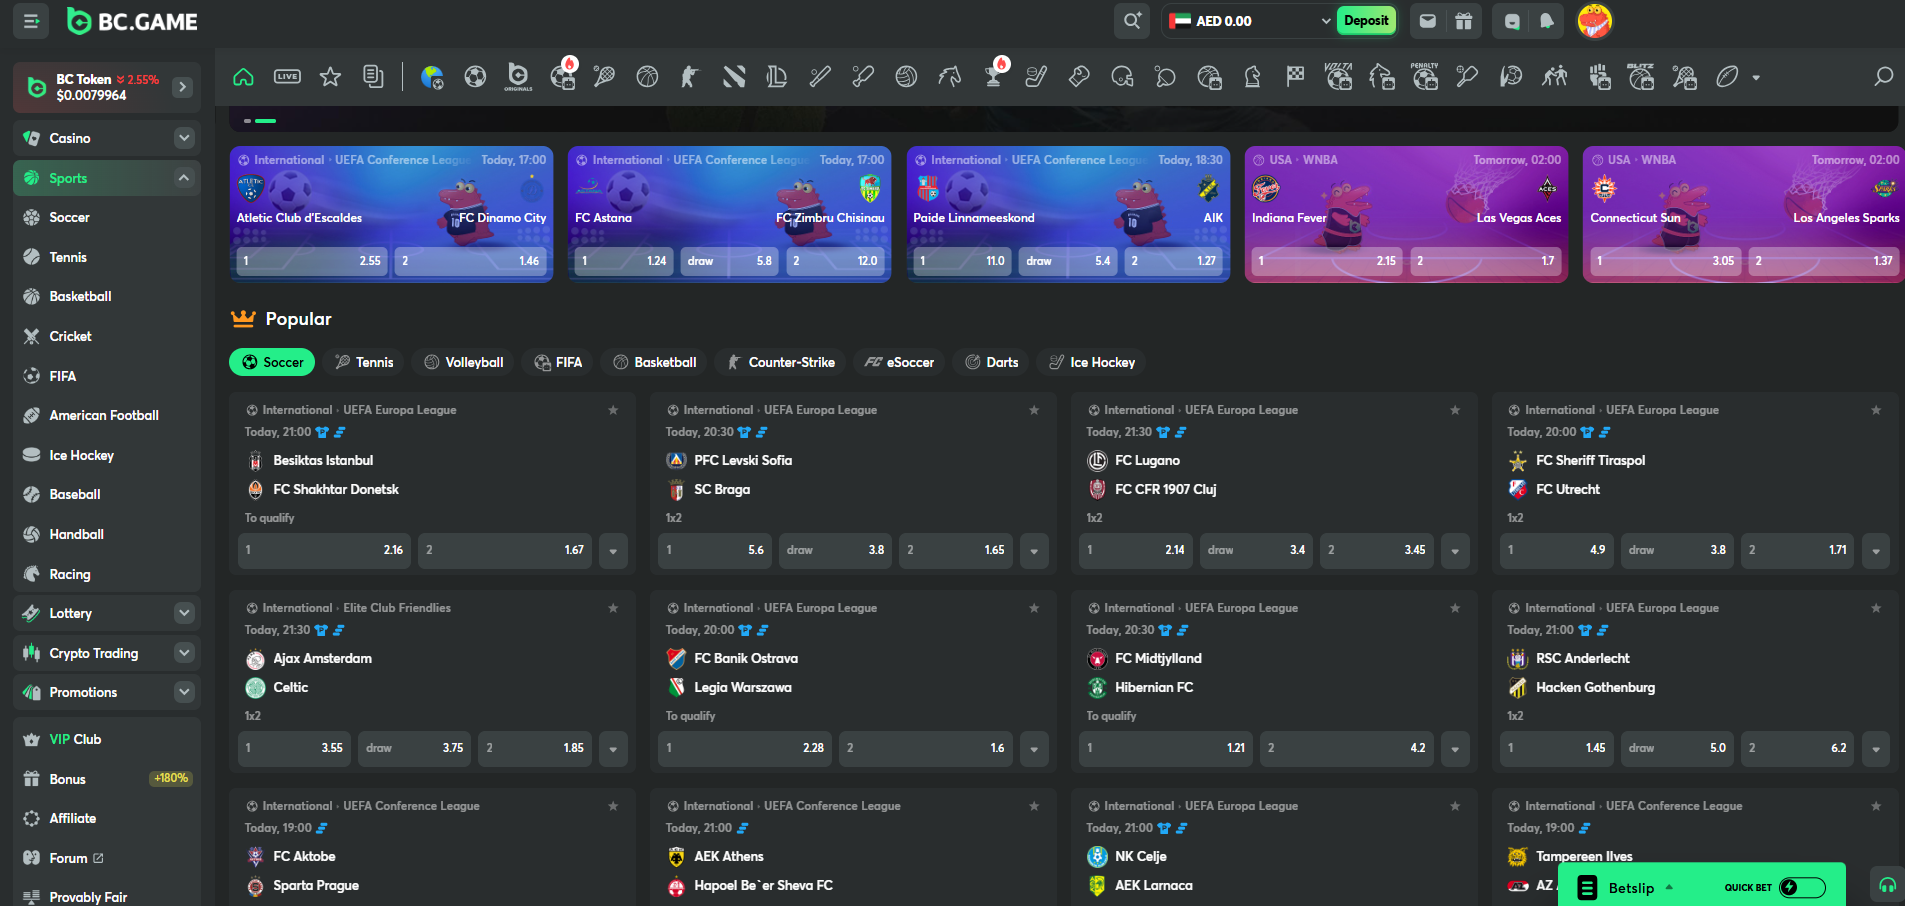Image resolution: width=1905 pixels, height=906 pixels.
Task: Favorite the FC Midtjylland match star
Action: 1455,608
